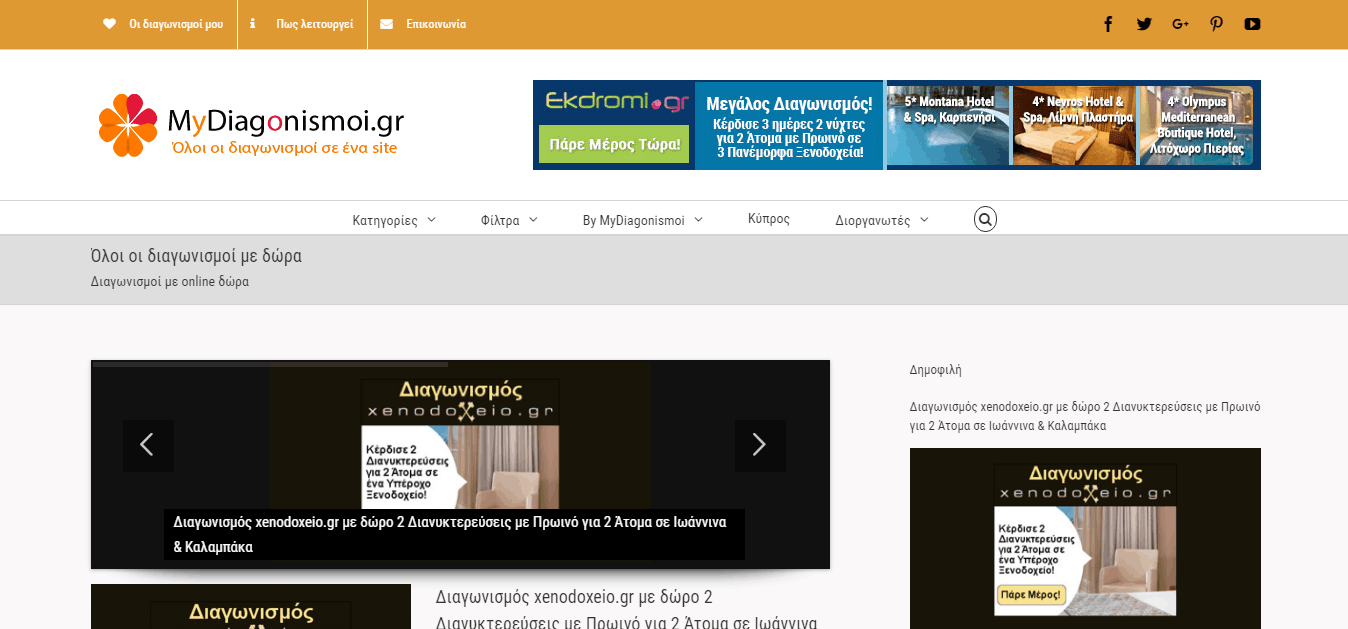Click the sidebar xenodoxeio.gr contest thumbnail
The height and width of the screenshot is (629, 1348).
click(1085, 538)
